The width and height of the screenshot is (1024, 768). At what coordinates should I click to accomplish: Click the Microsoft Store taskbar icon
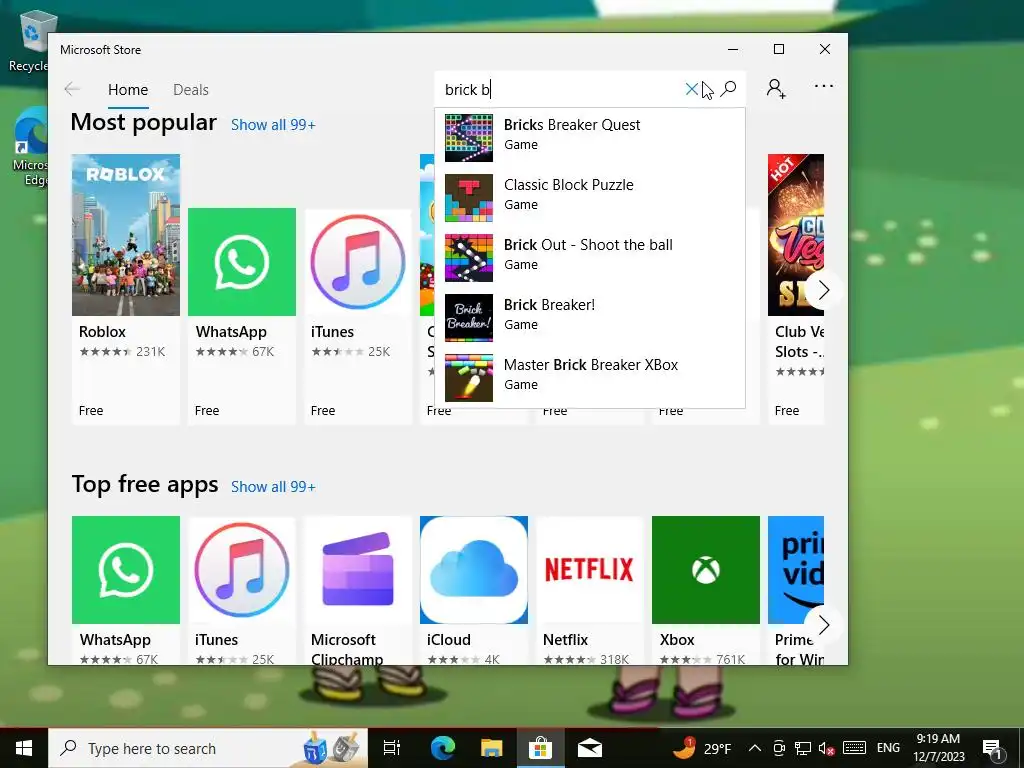coord(541,748)
